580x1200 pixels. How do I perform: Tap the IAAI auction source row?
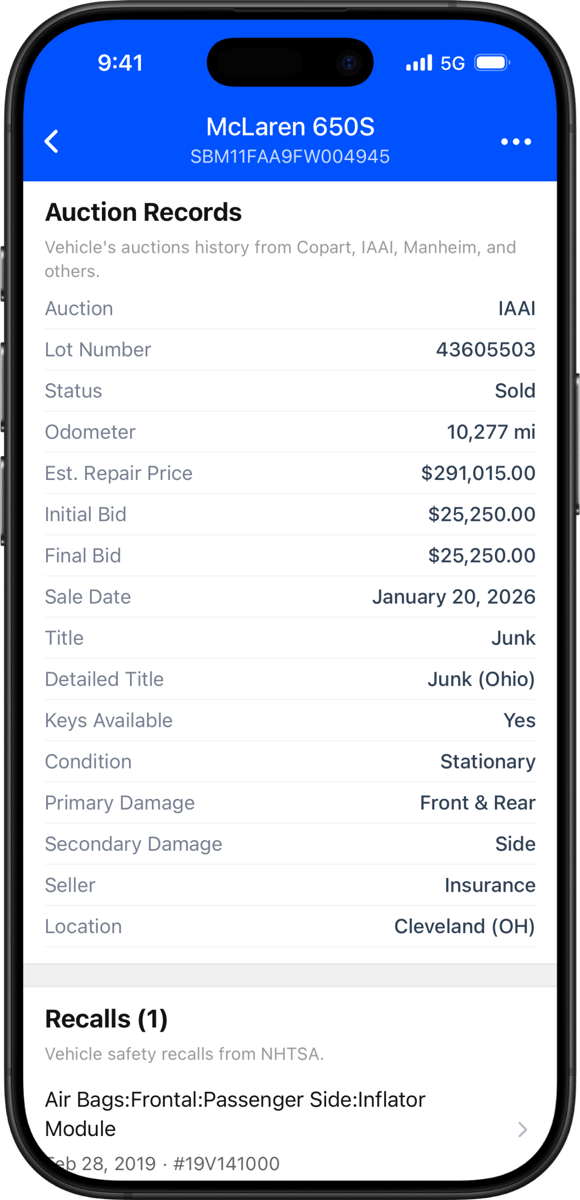point(290,308)
